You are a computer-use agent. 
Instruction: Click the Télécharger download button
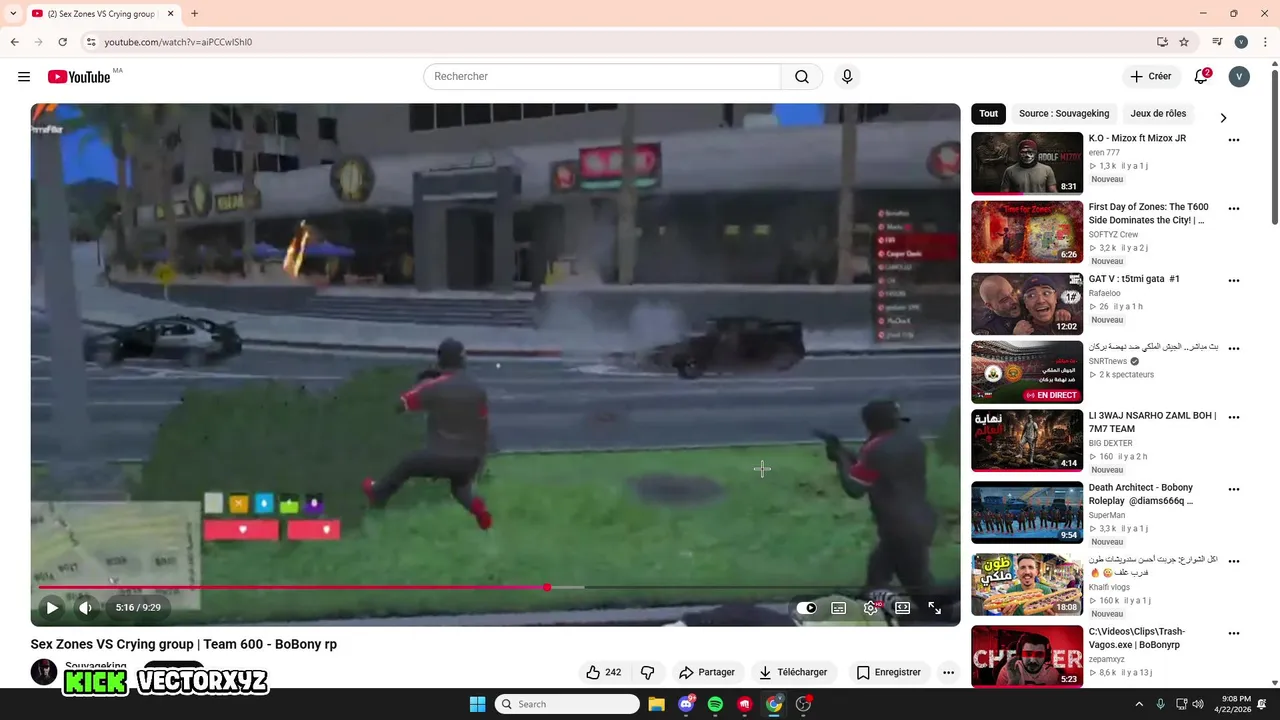click(793, 672)
